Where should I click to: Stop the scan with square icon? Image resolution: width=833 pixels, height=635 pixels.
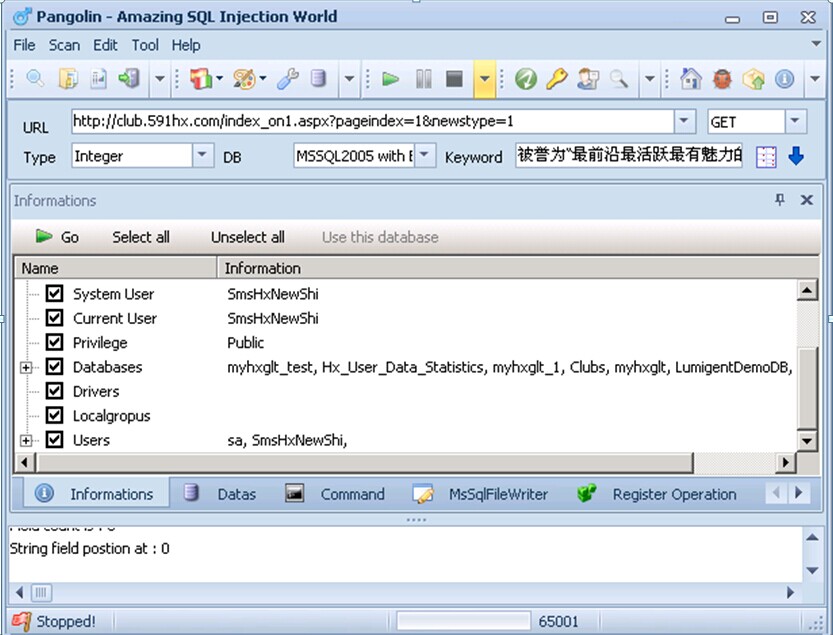pos(454,79)
